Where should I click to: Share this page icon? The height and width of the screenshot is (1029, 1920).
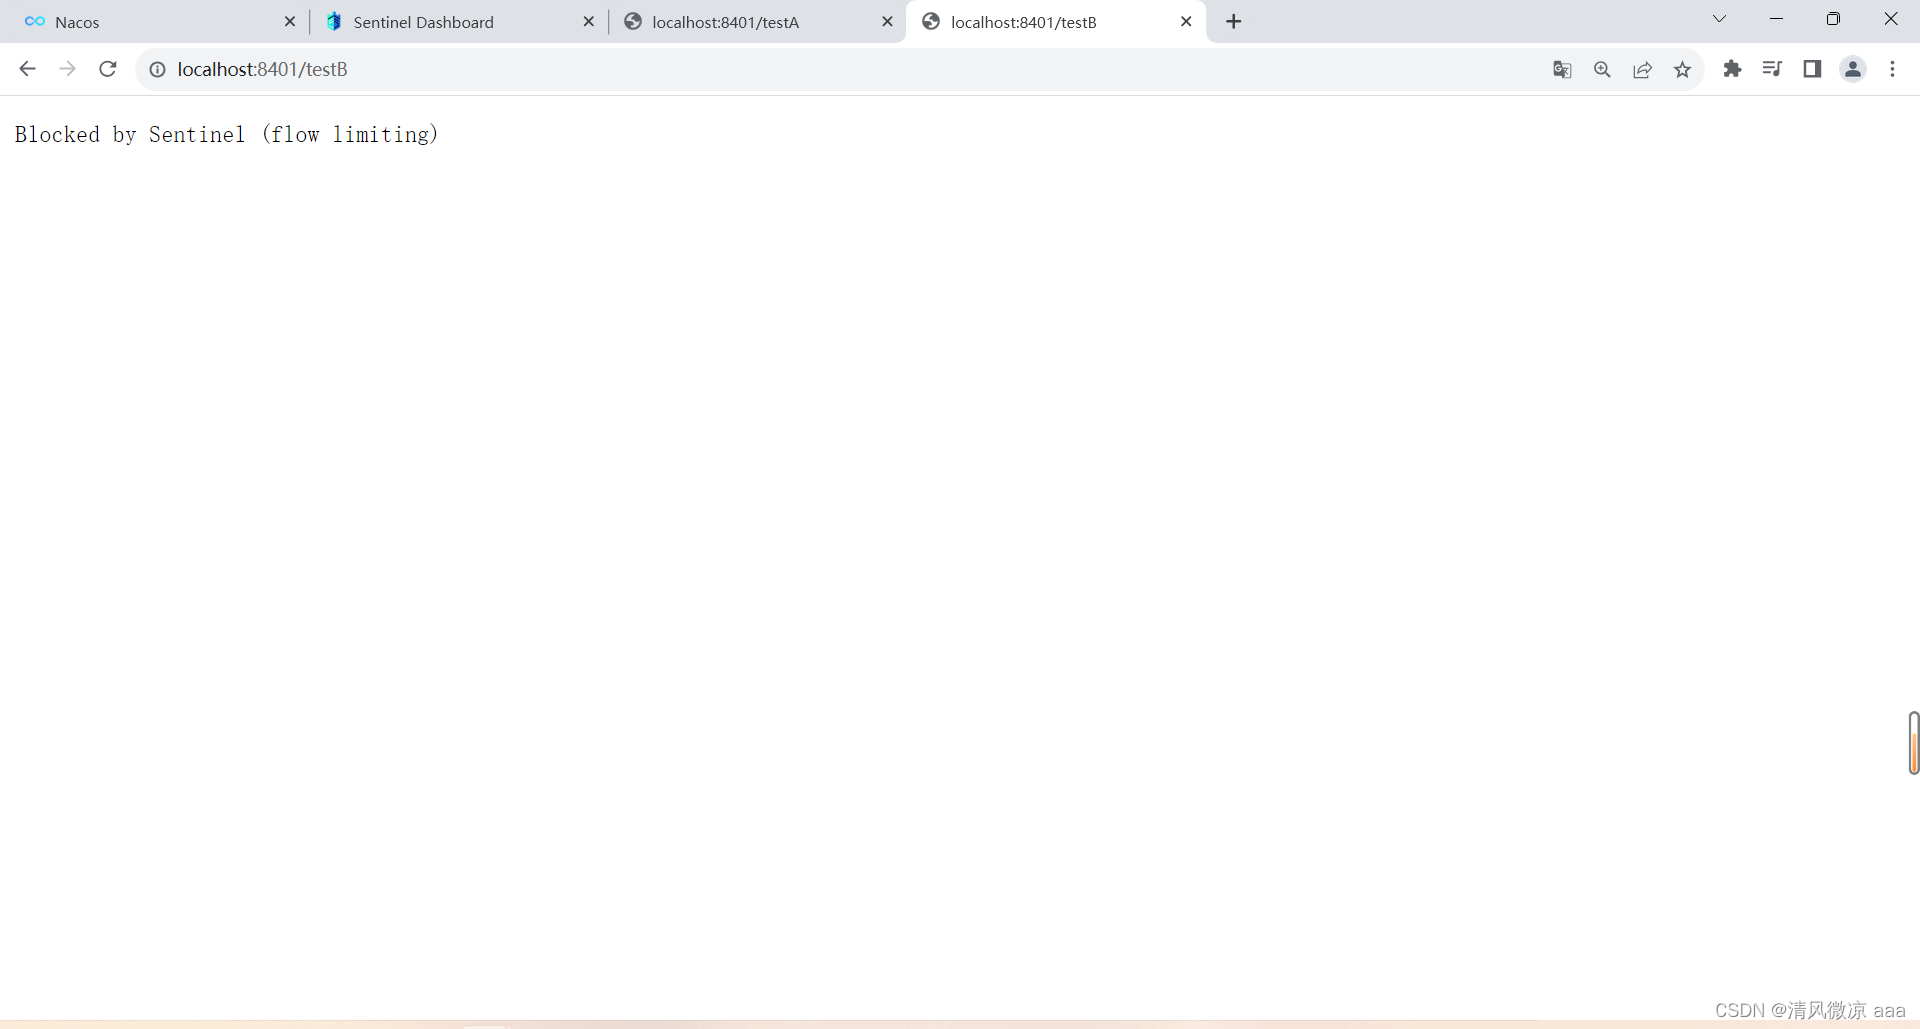click(1642, 69)
